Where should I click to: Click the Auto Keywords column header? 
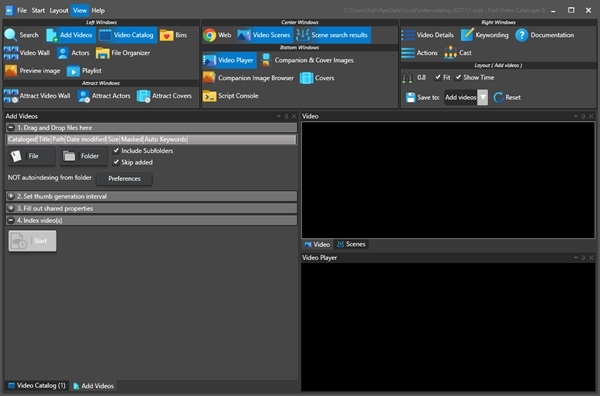click(165, 139)
